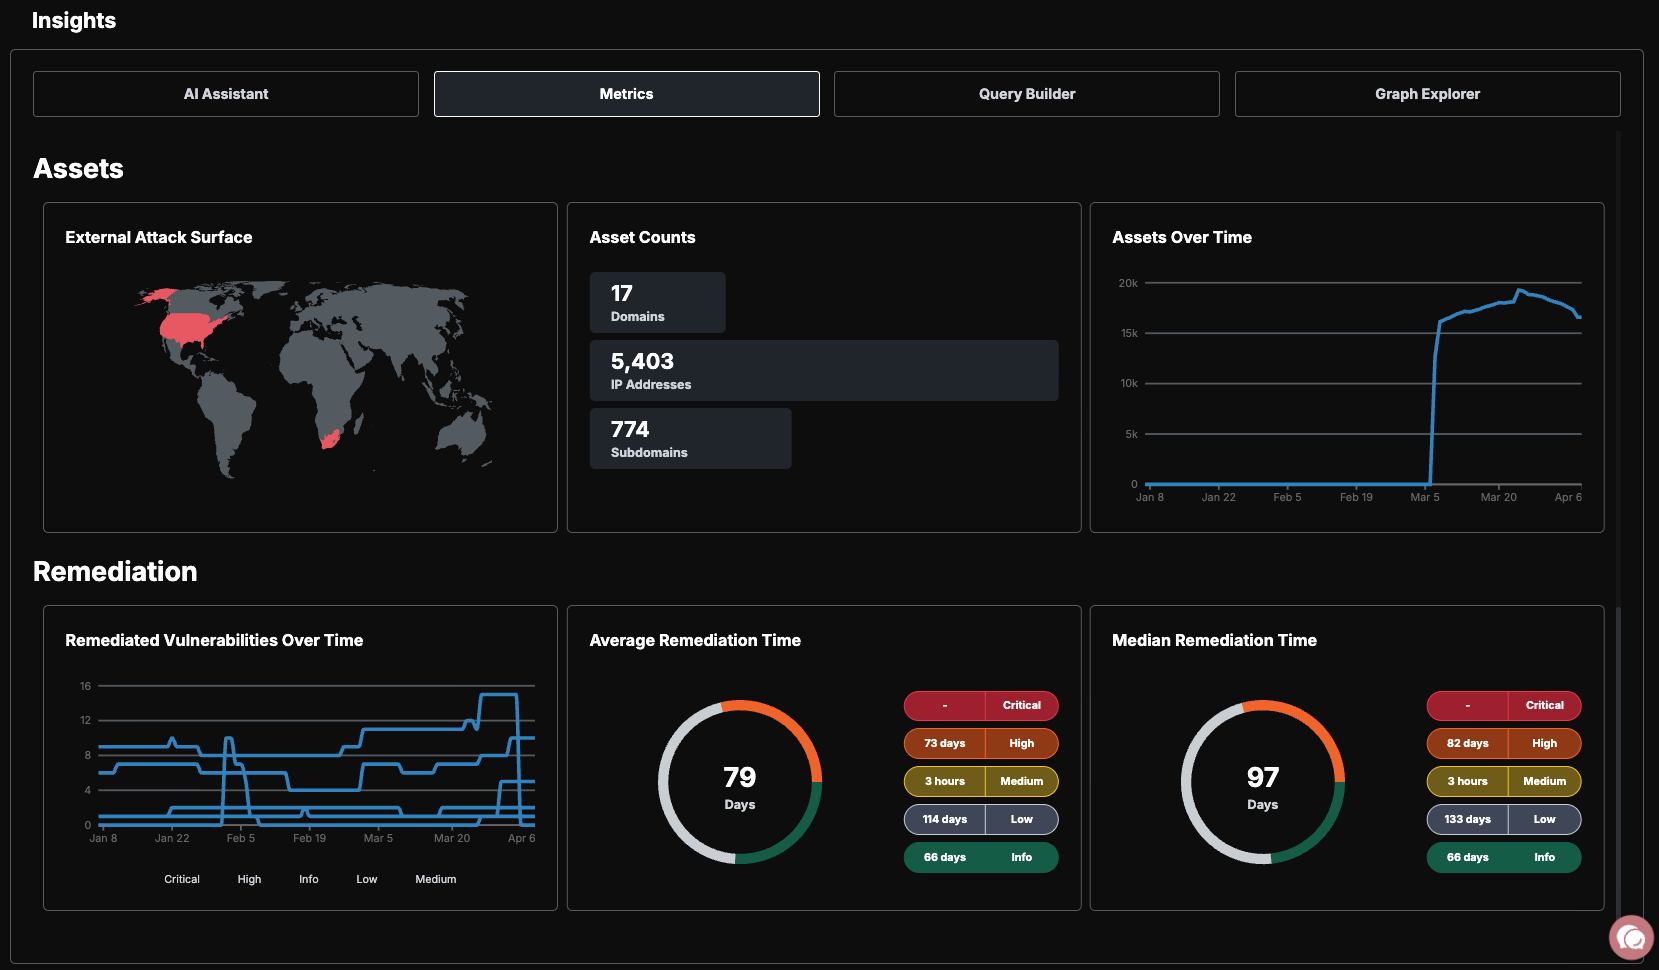Click the 97 Days median donut chart
The width and height of the screenshot is (1659, 970).
(1263, 782)
